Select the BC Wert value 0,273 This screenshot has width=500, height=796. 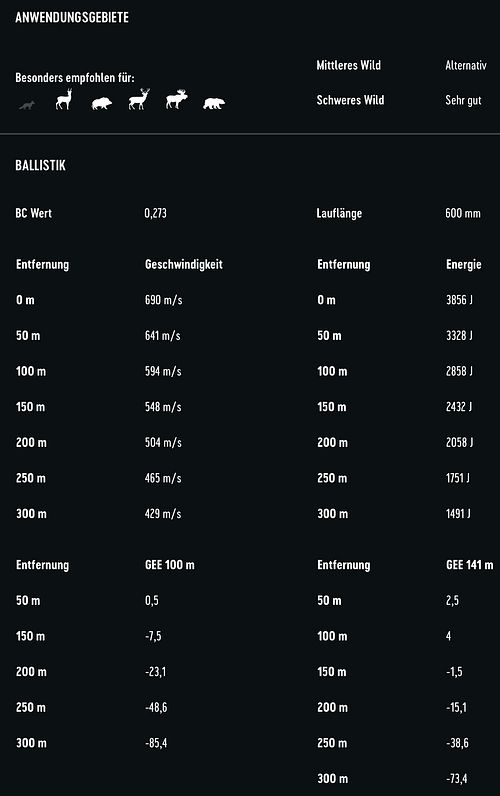[x=155, y=213]
